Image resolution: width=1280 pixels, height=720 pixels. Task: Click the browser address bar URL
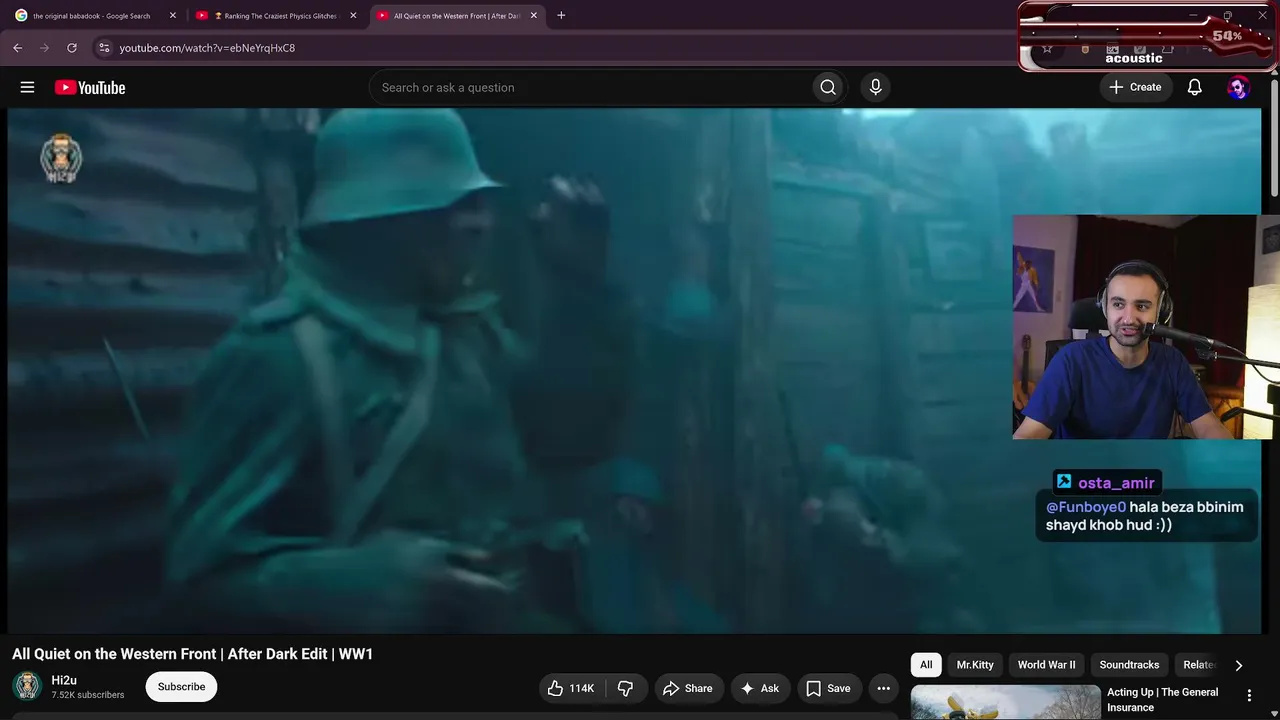[207, 48]
